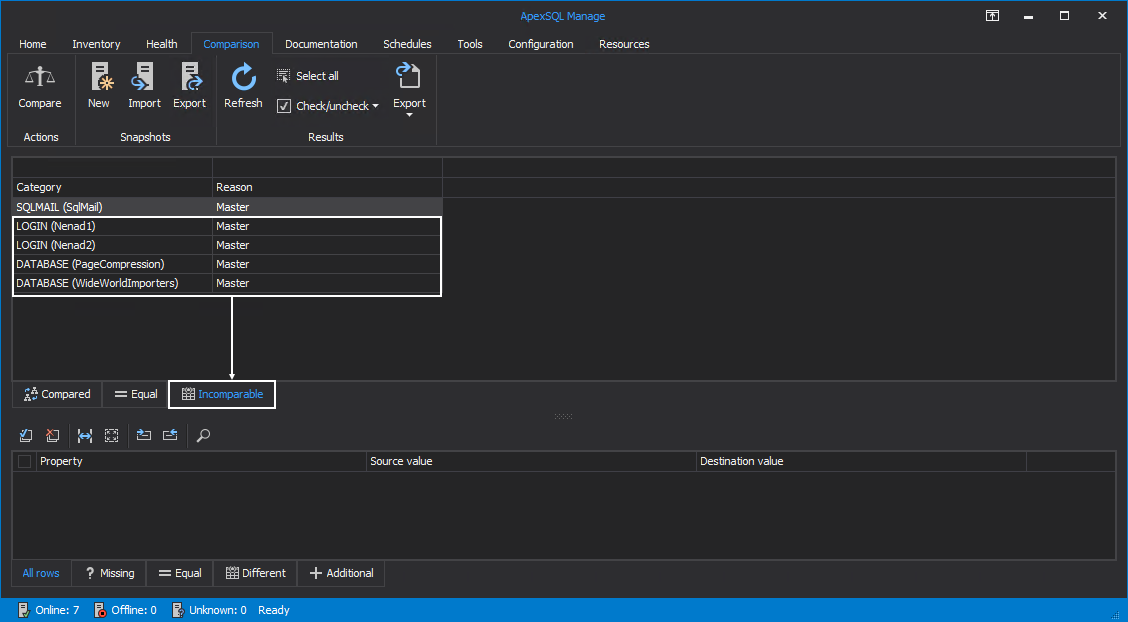This screenshot has height=622, width=1128.
Task: Switch to the Schedules tab
Action: point(407,44)
